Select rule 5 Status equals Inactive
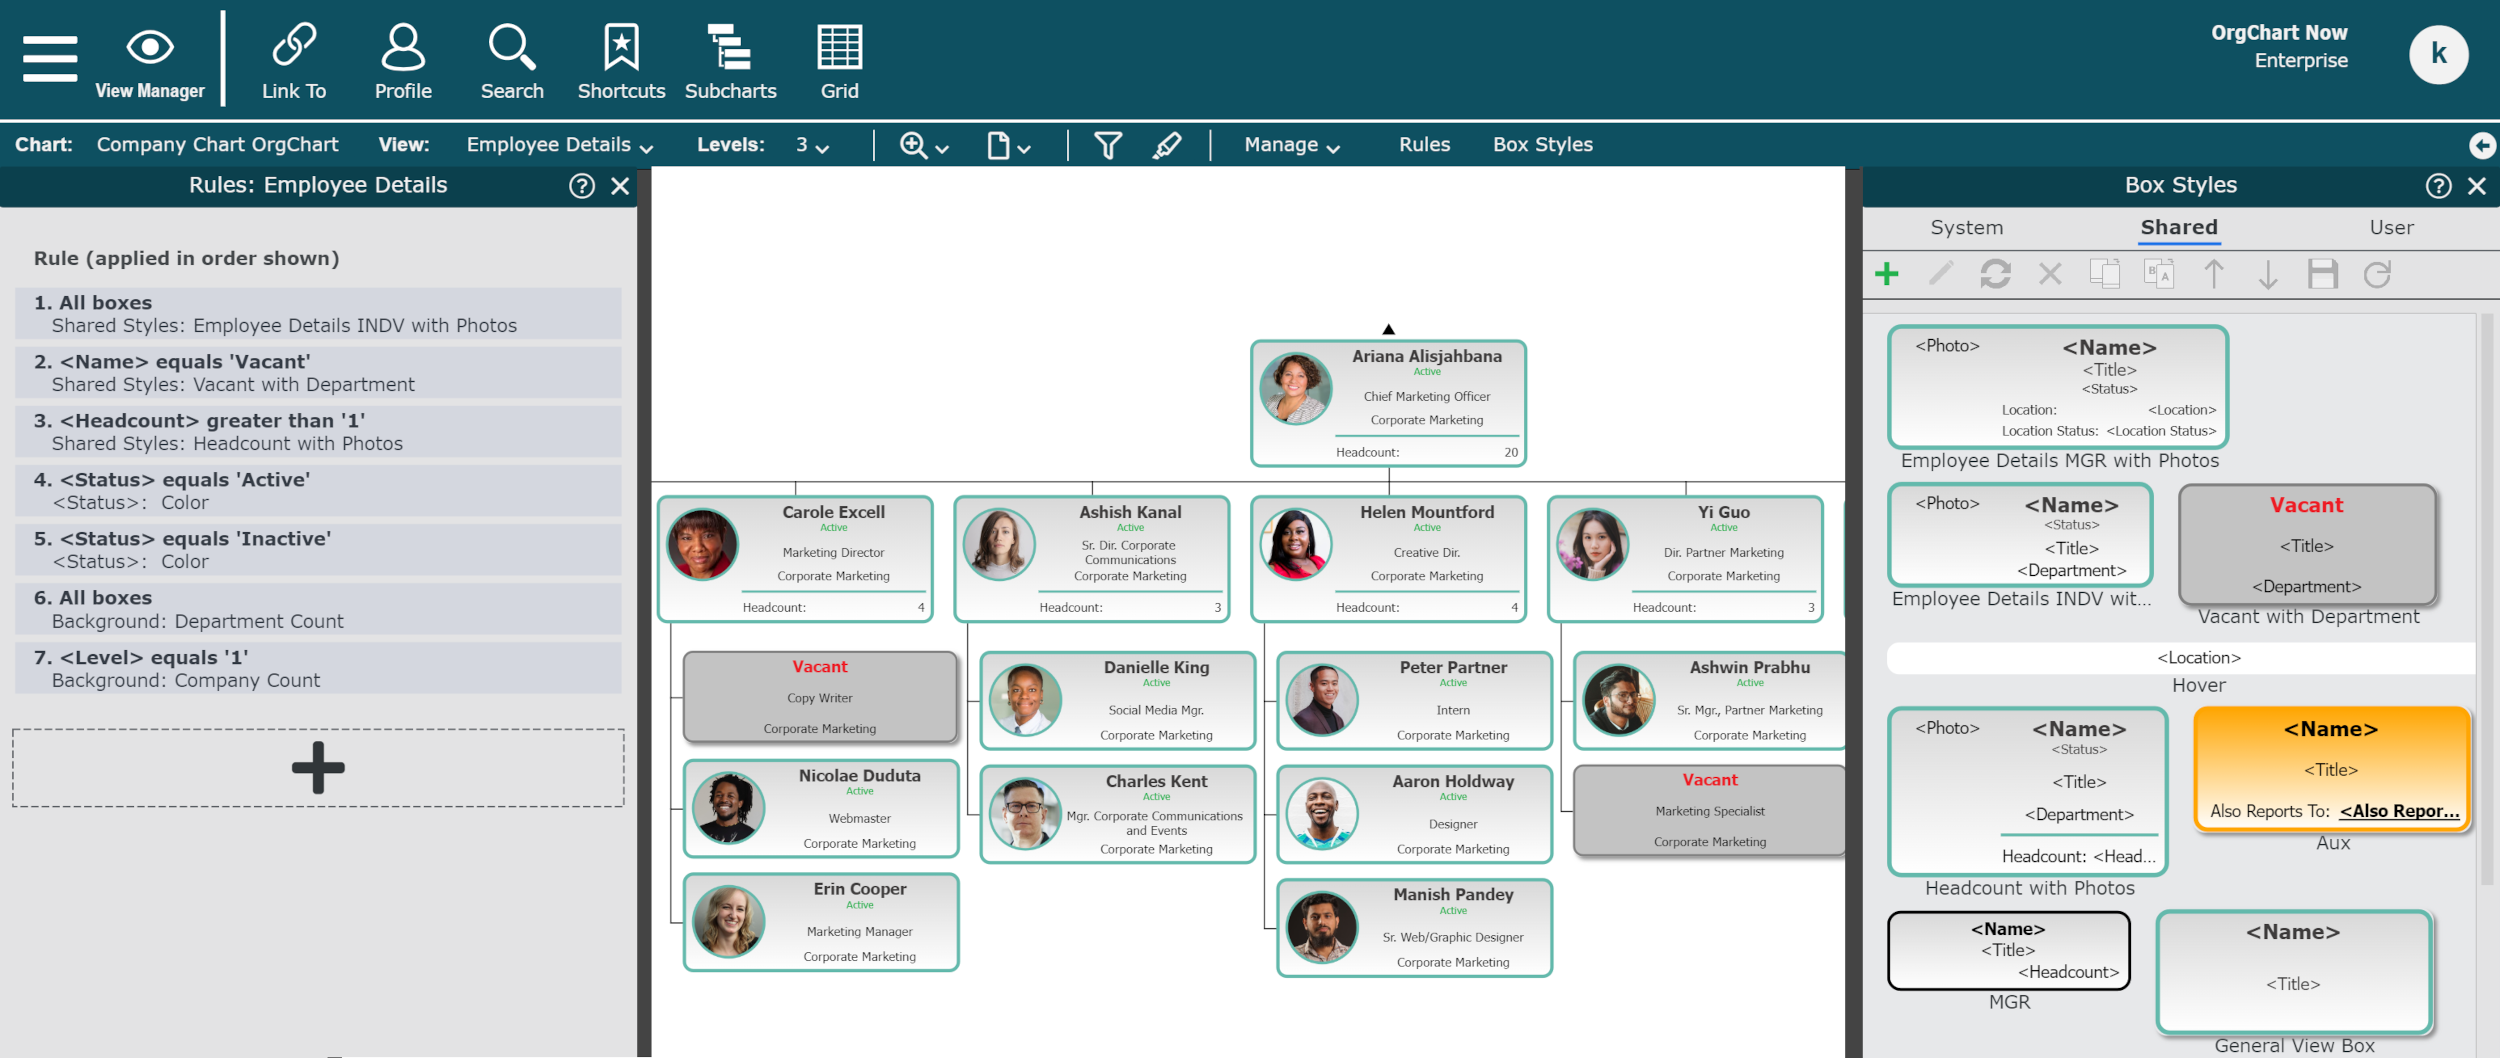 (318, 550)
